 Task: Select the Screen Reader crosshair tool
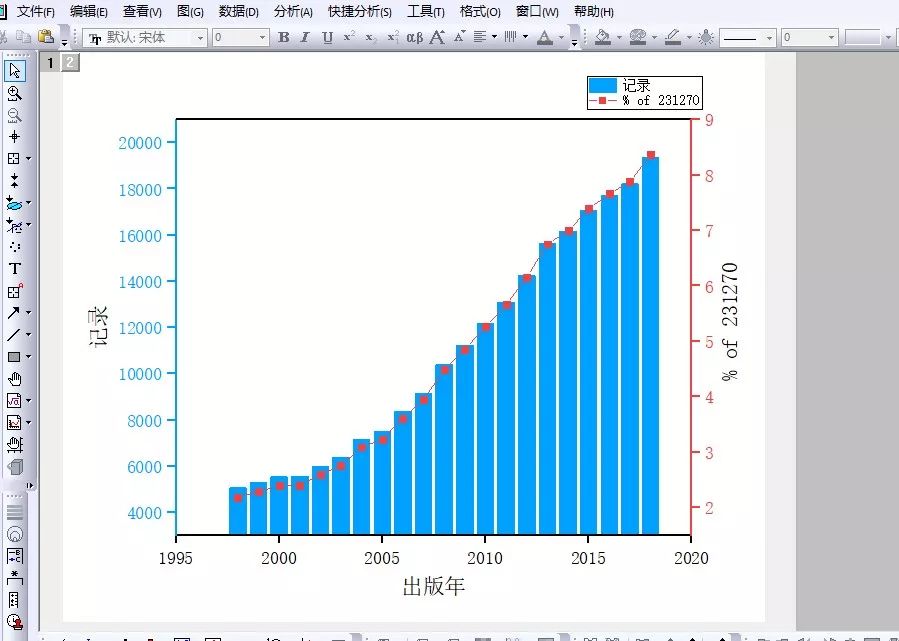(14, 136)
